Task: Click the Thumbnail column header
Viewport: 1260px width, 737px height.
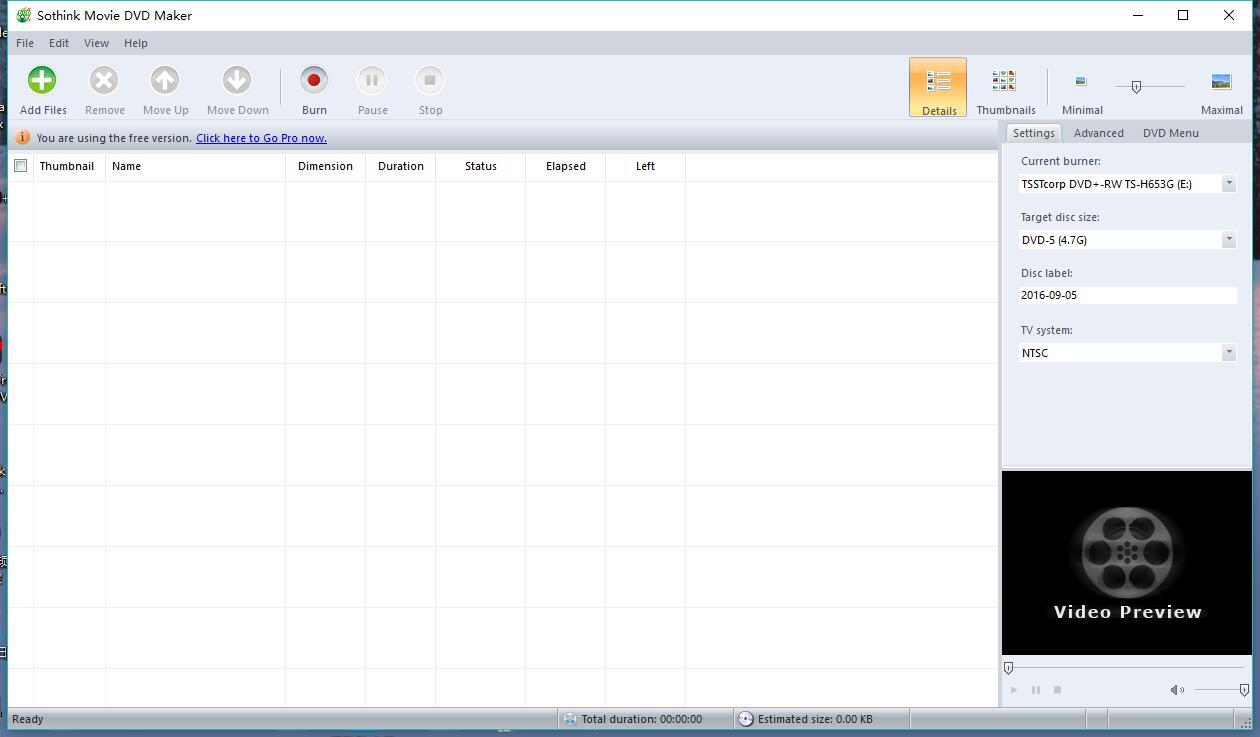Action: click(x=69, y=166)
